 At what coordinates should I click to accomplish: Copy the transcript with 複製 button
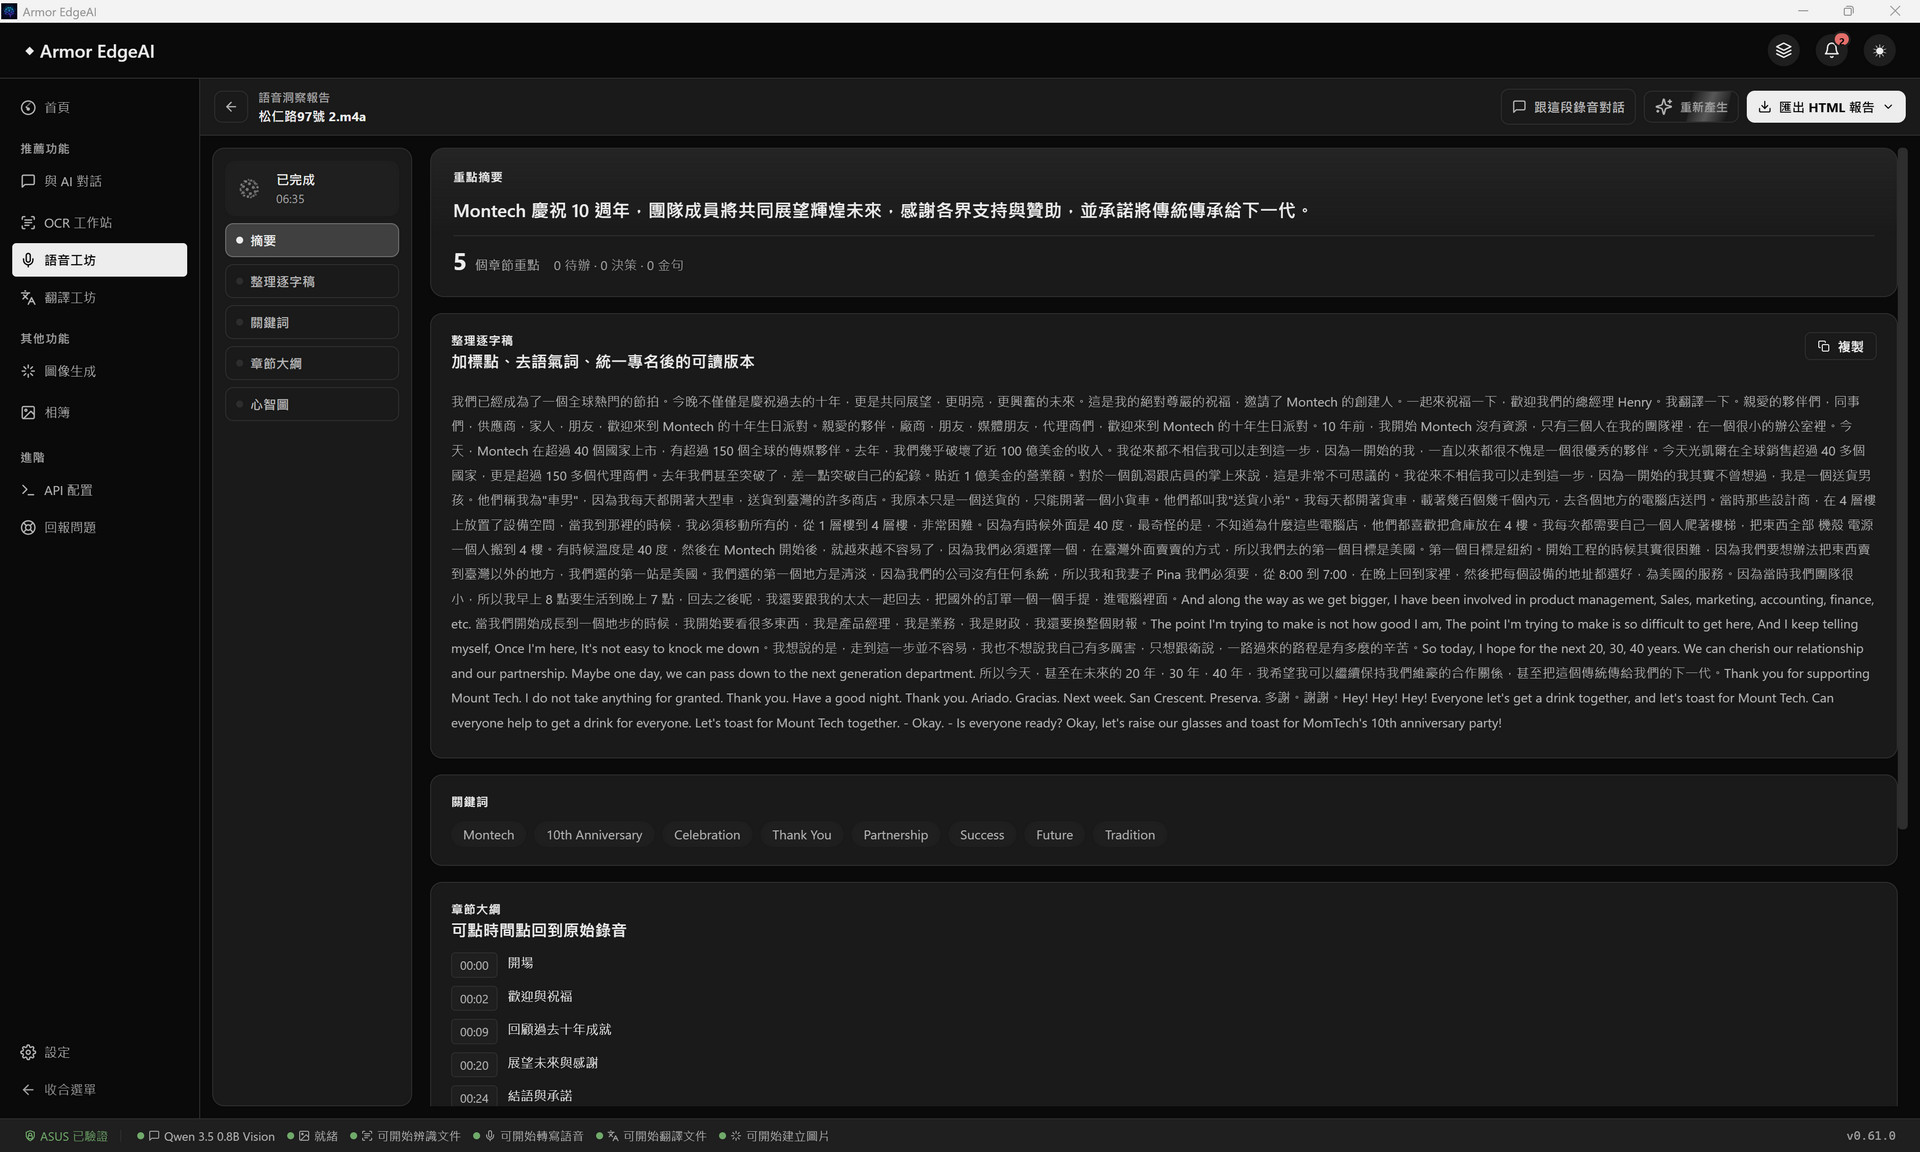coord(1840,347)
